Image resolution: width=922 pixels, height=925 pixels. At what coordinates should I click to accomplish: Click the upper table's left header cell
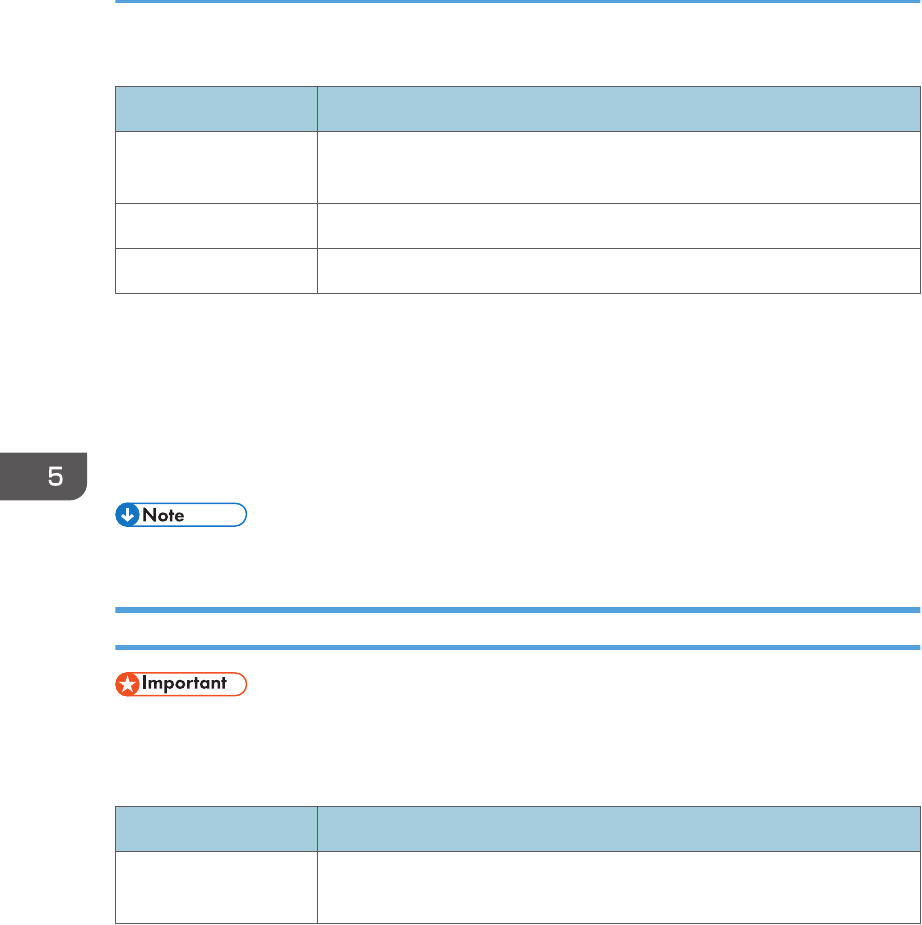tap(216, 108)
